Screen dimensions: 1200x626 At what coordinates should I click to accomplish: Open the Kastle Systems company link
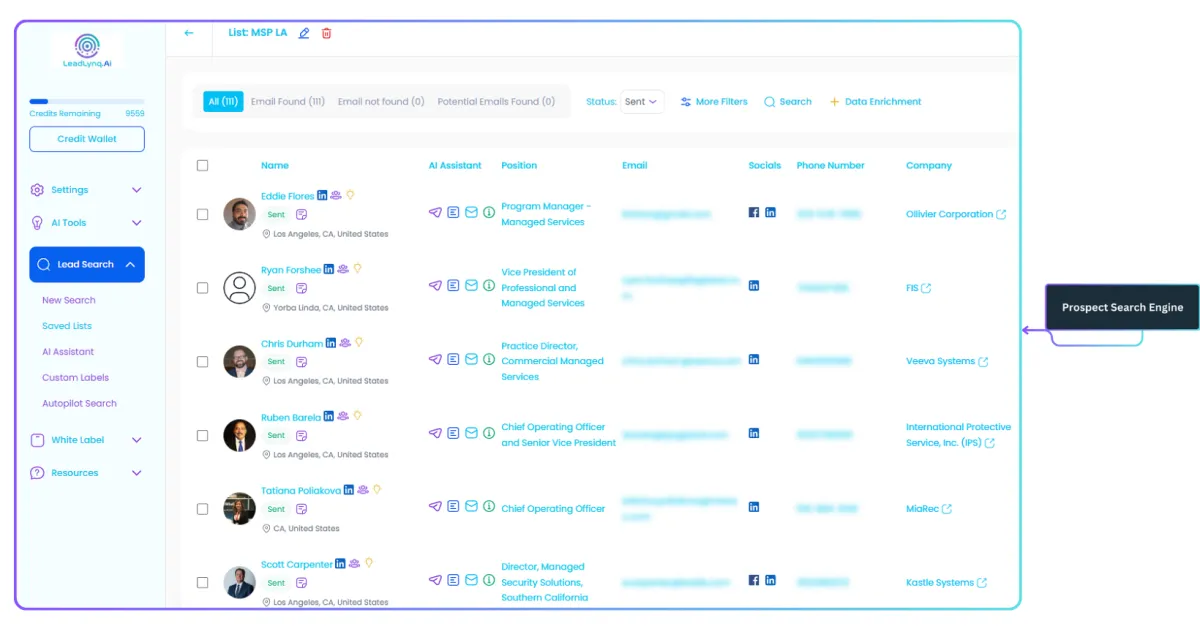point(940,582)
